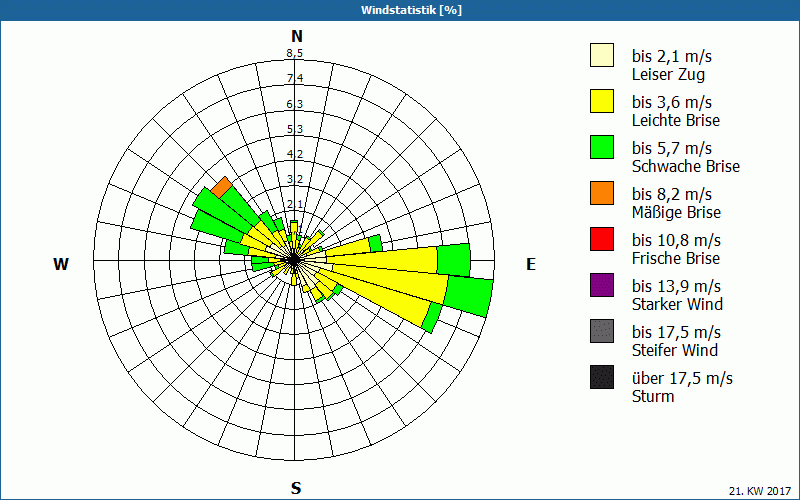The width and height of the screenshot is (800, 500).
Task: Click the 6,3 ring scale value
Action: (295, 104)
